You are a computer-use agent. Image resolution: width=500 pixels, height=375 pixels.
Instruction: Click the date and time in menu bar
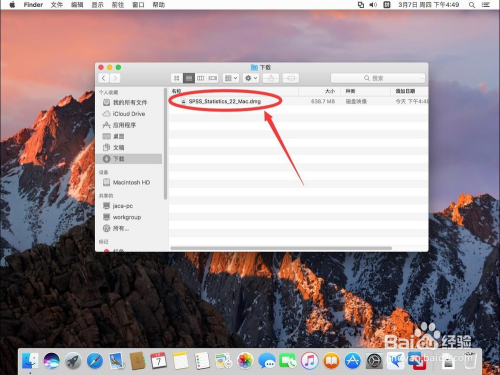click(x=429, y=5)
